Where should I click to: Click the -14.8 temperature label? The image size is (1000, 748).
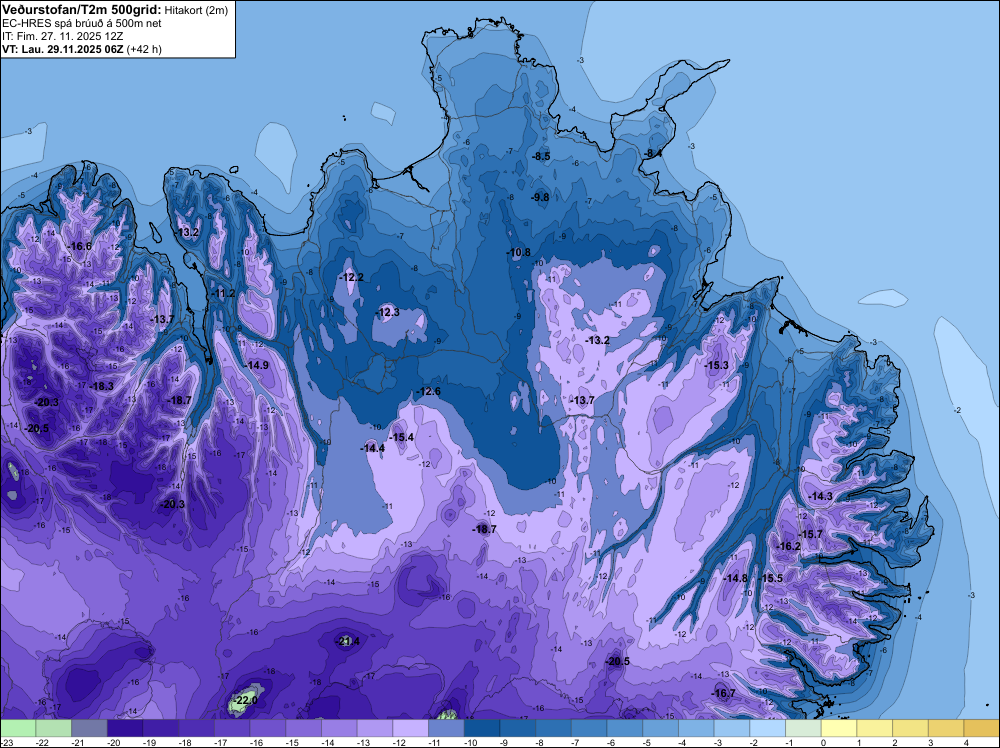pyautogui.click(x=736, y=578)
